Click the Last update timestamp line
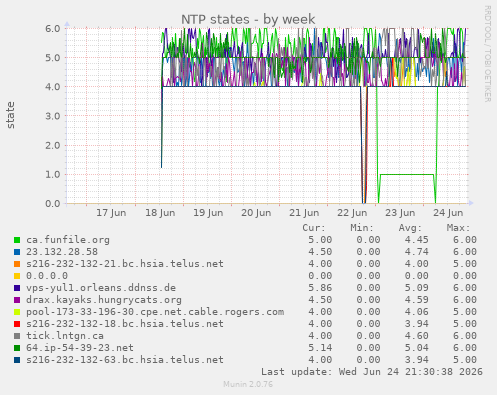Image resolution: width=497 pixels, height=395 pixels. click(372, 372)
